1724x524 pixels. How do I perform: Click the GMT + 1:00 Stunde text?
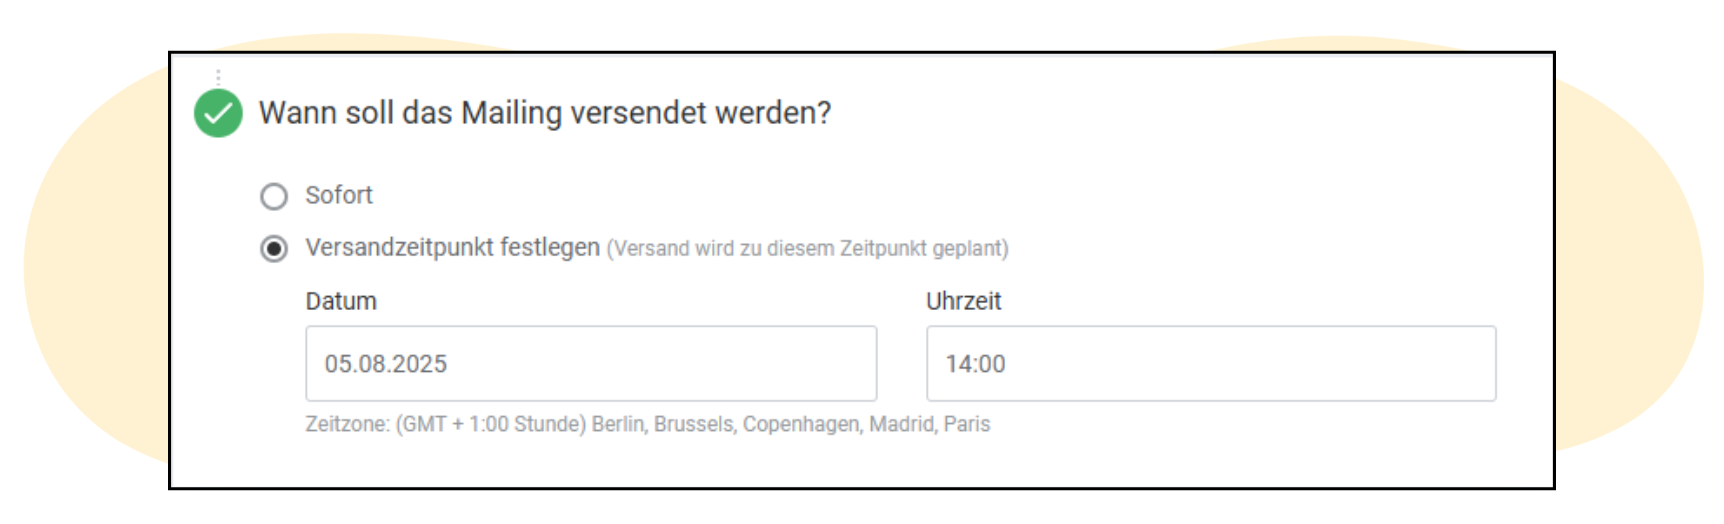[x=491, y=424]
